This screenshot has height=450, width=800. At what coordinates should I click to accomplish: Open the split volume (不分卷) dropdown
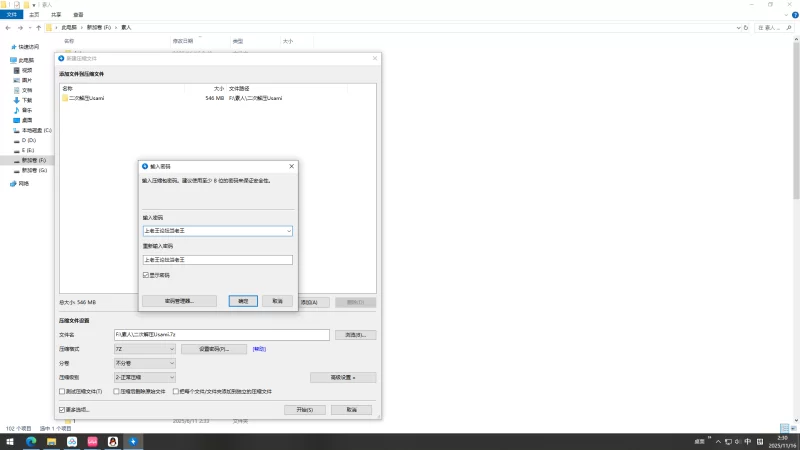145,363
